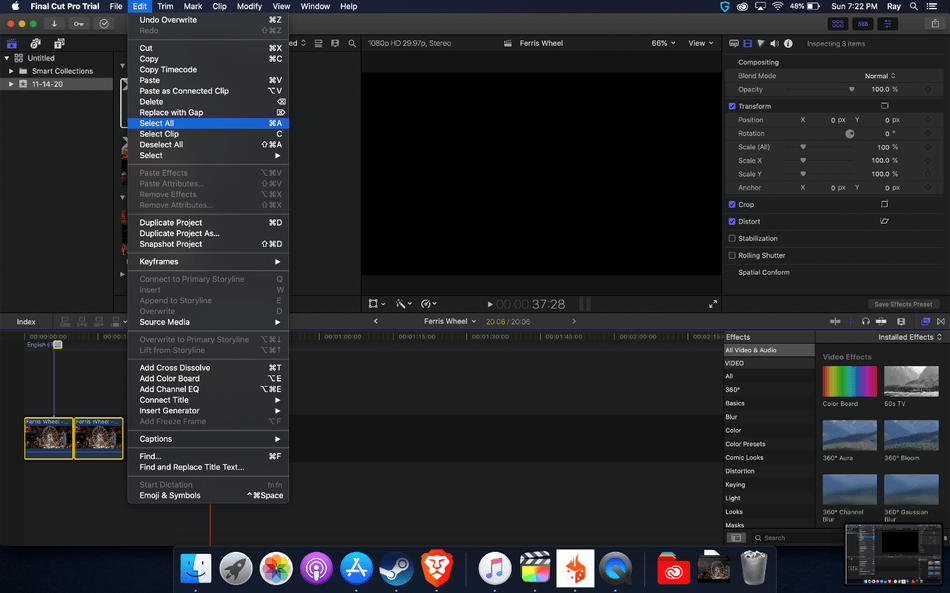Viewport: 950px width, 593px height.
Task: Toggle the Rotation keyframe diamond
Action: pos(928,133)
